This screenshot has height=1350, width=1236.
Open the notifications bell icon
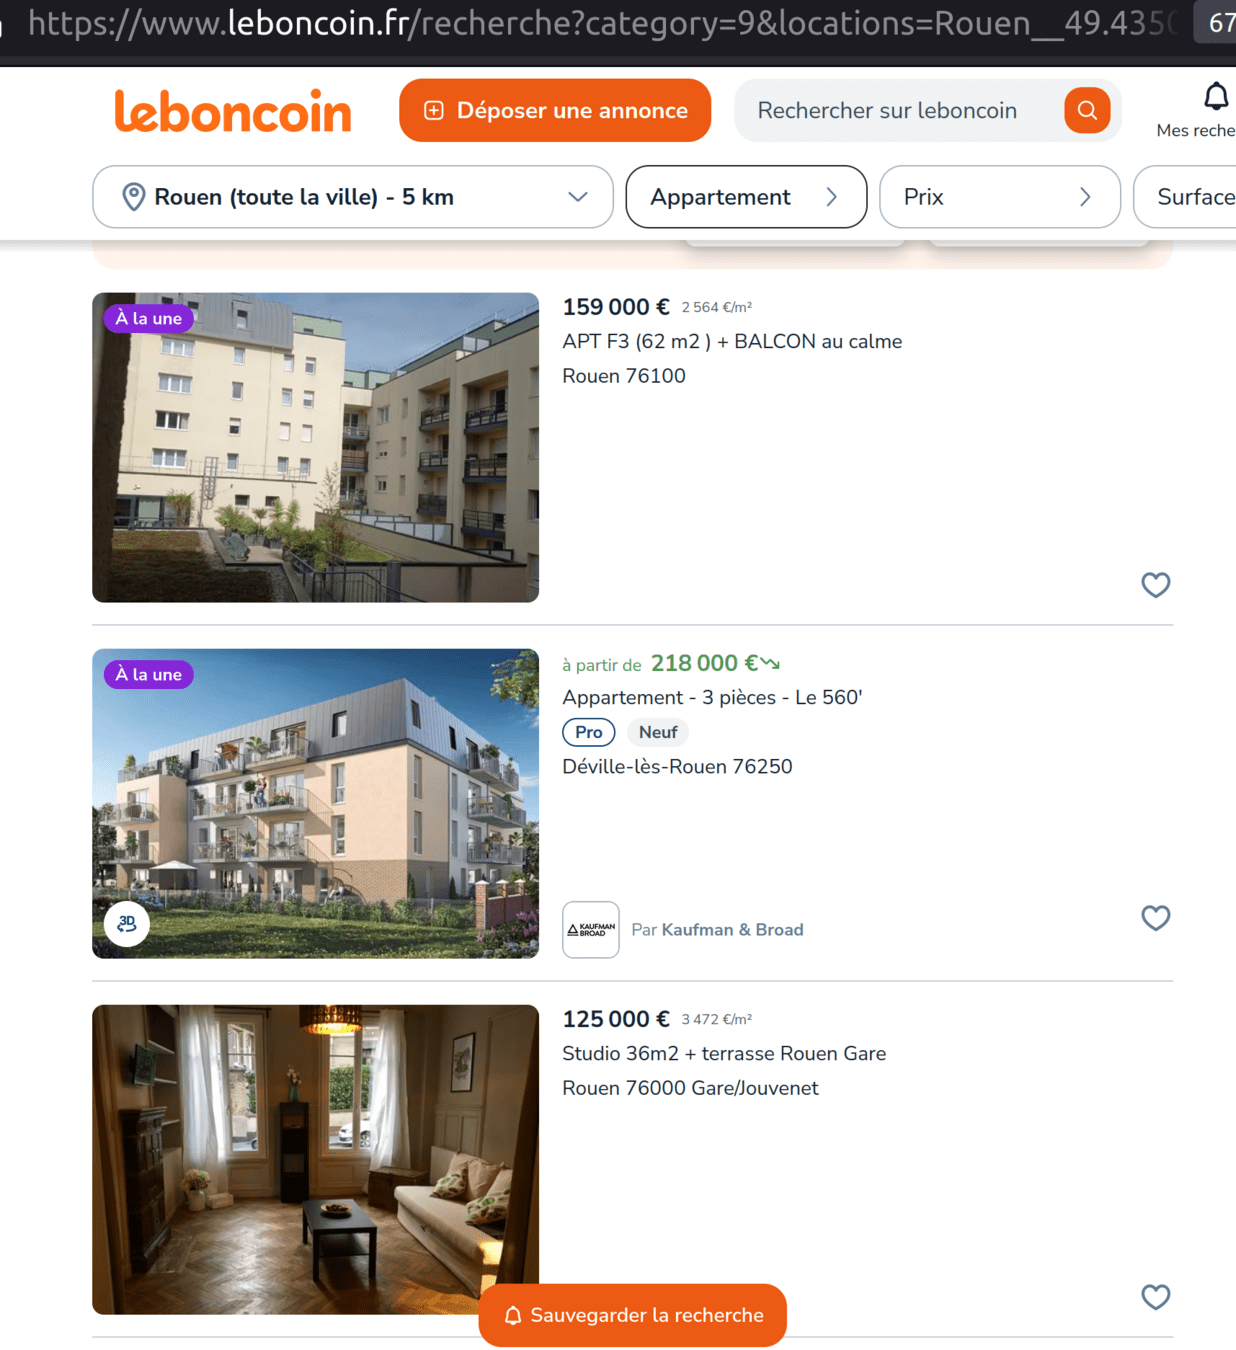(1215, 97)
